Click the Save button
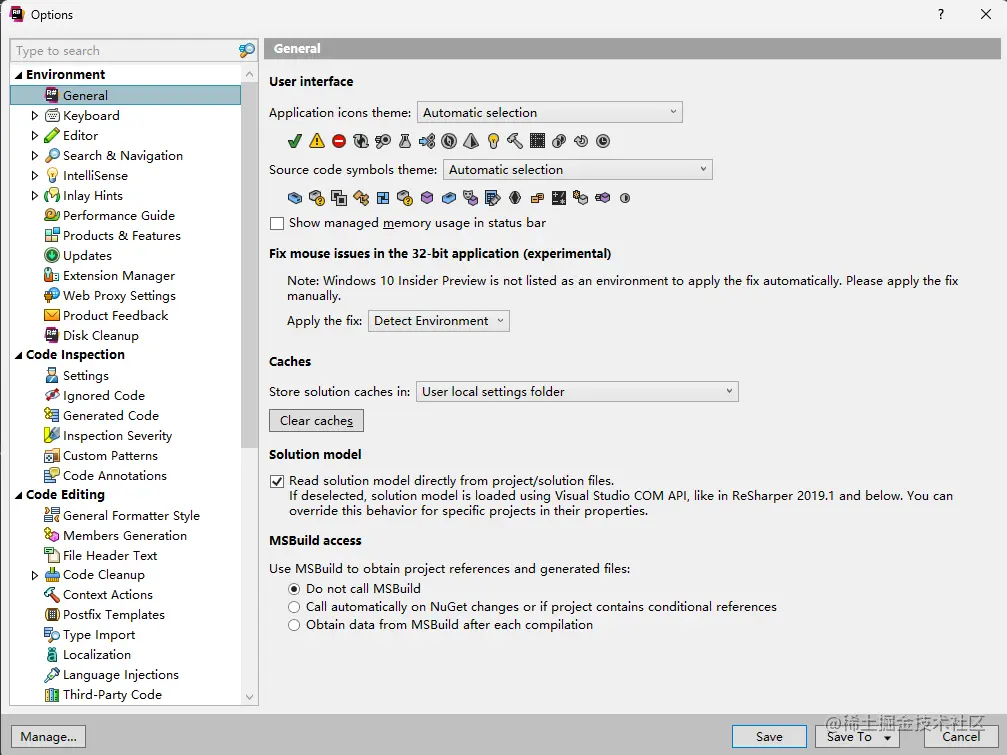Viewport: 1007px width, 755px height. [x=769, y=736]
